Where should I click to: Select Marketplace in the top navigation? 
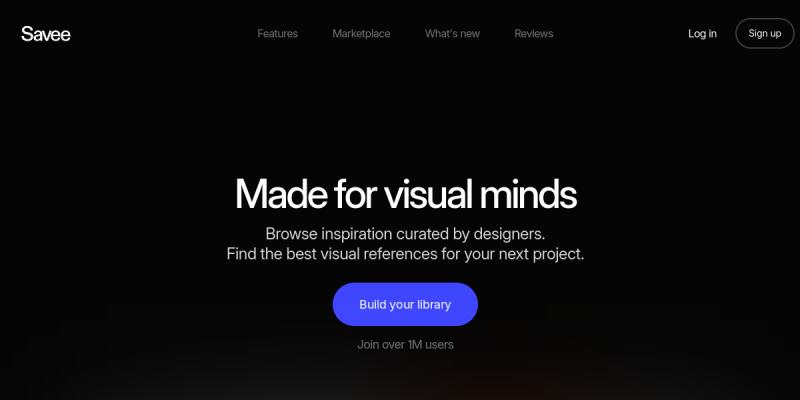361,34
